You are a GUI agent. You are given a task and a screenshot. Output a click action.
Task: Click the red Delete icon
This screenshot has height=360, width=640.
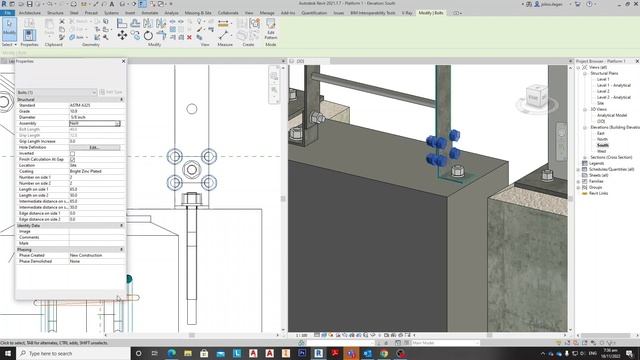189,38
